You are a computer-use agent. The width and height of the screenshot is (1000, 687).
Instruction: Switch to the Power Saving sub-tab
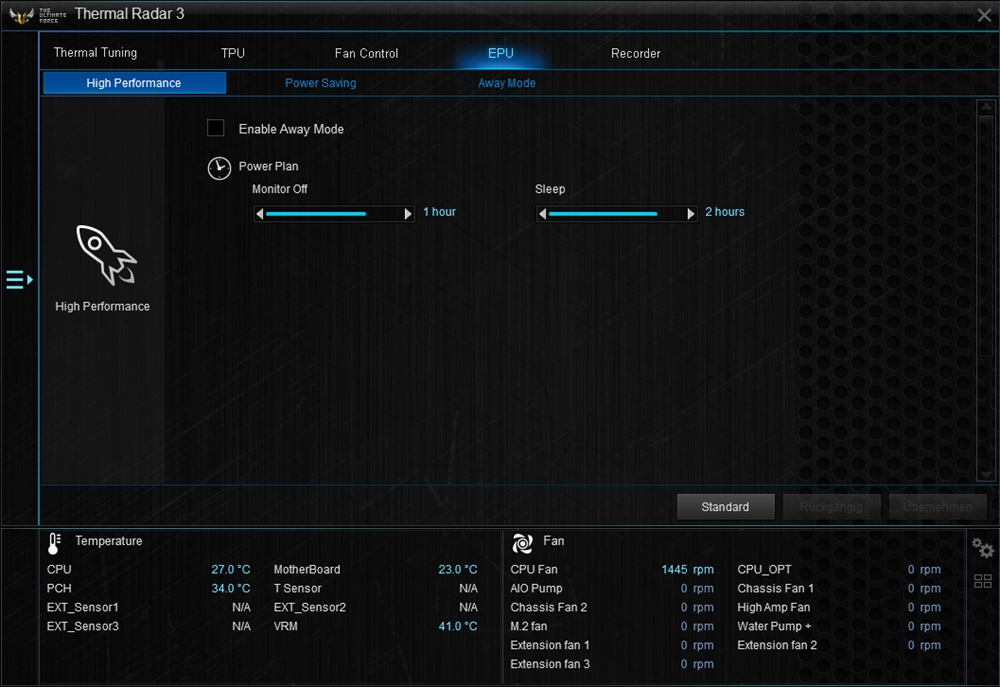(x=320, y=83)
